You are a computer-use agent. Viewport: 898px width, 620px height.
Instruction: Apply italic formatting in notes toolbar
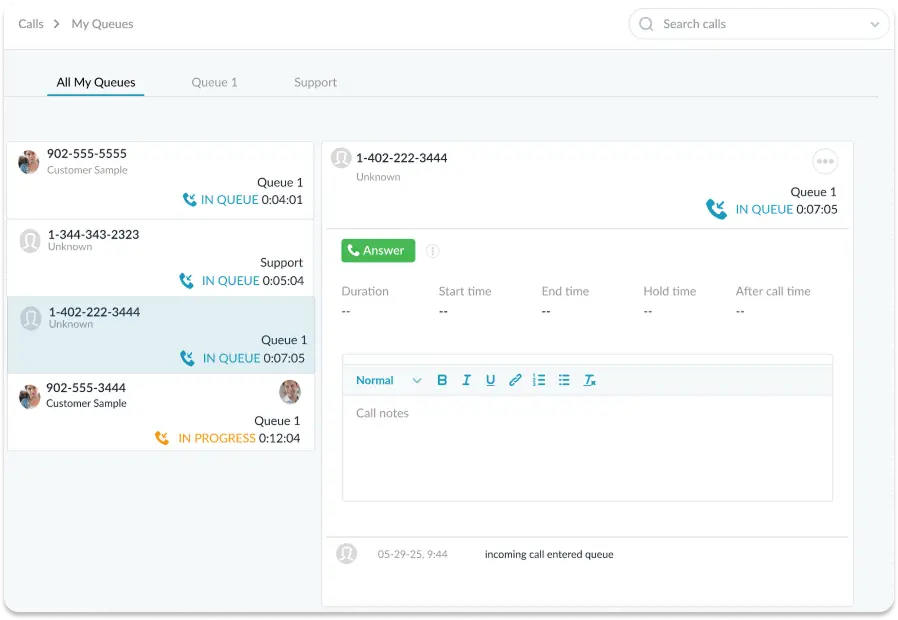(466, 380)
